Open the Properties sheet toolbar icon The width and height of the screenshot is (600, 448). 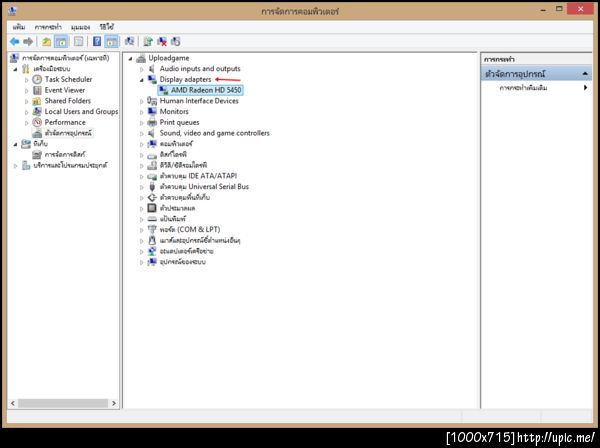click(x=78, y=41)
